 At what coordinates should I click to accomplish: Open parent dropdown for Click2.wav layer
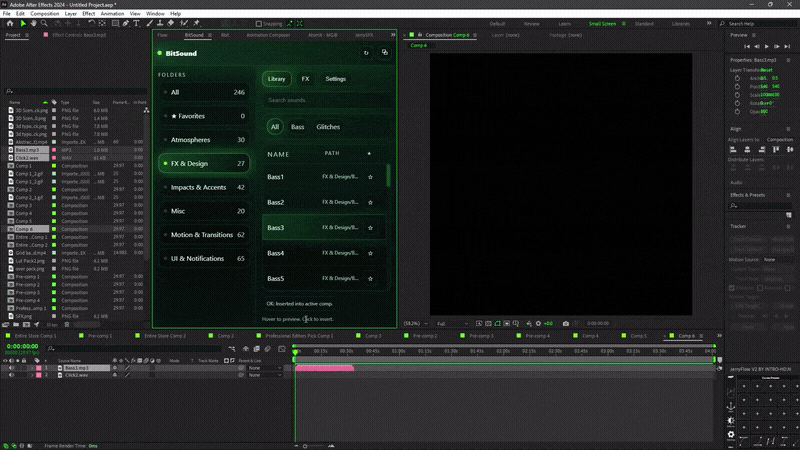coord(265,375)
